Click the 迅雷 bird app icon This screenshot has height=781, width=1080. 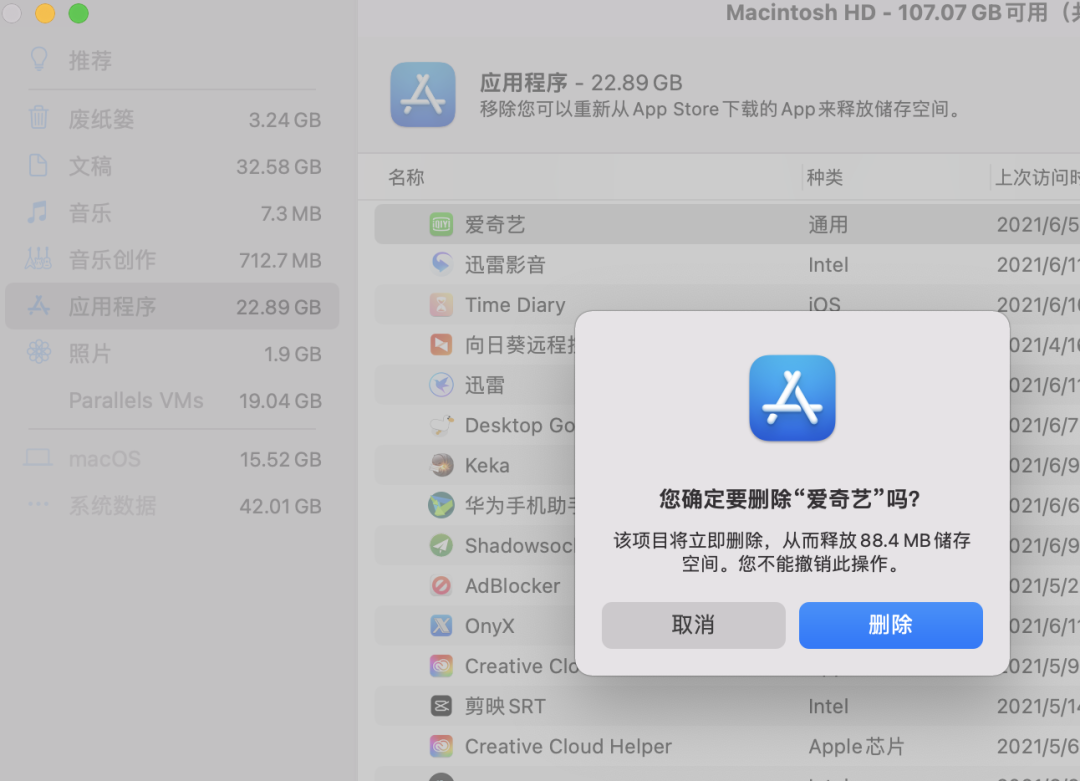point(441,384)
